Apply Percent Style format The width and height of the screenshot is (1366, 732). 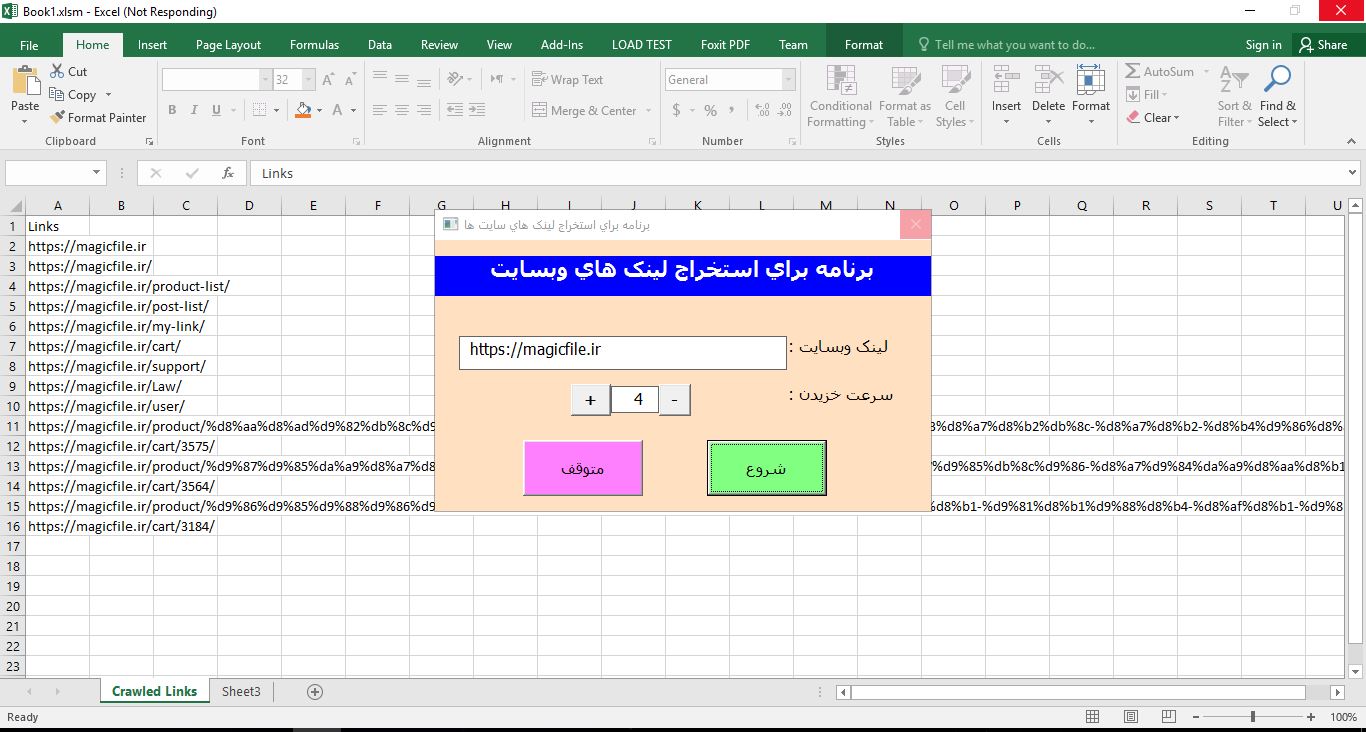tap(710, 110)
